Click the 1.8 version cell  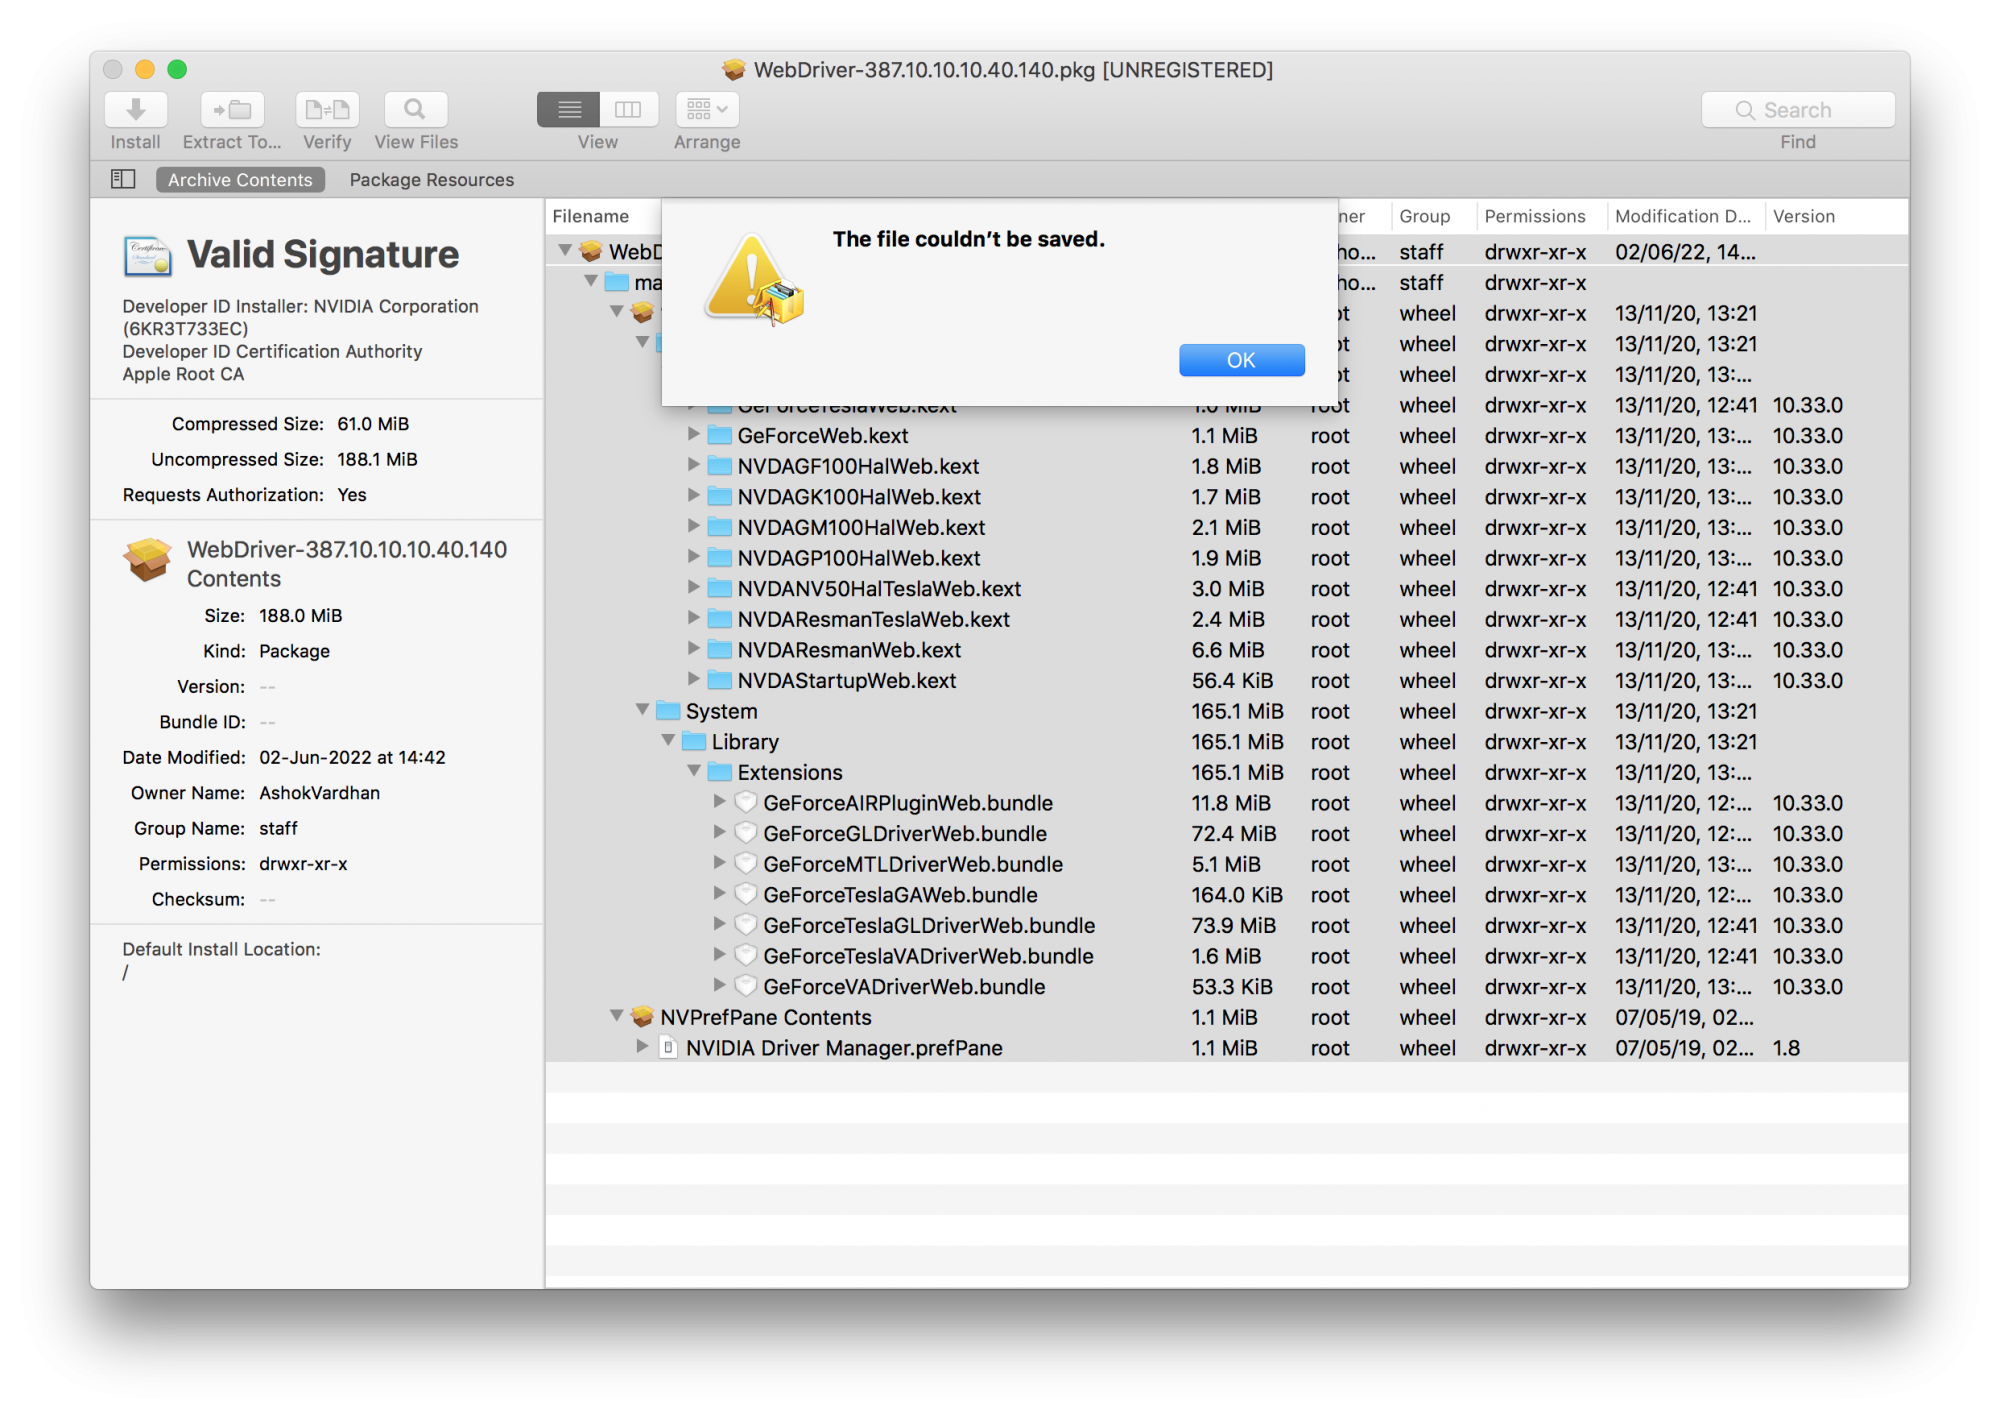coord(1786,1048)
